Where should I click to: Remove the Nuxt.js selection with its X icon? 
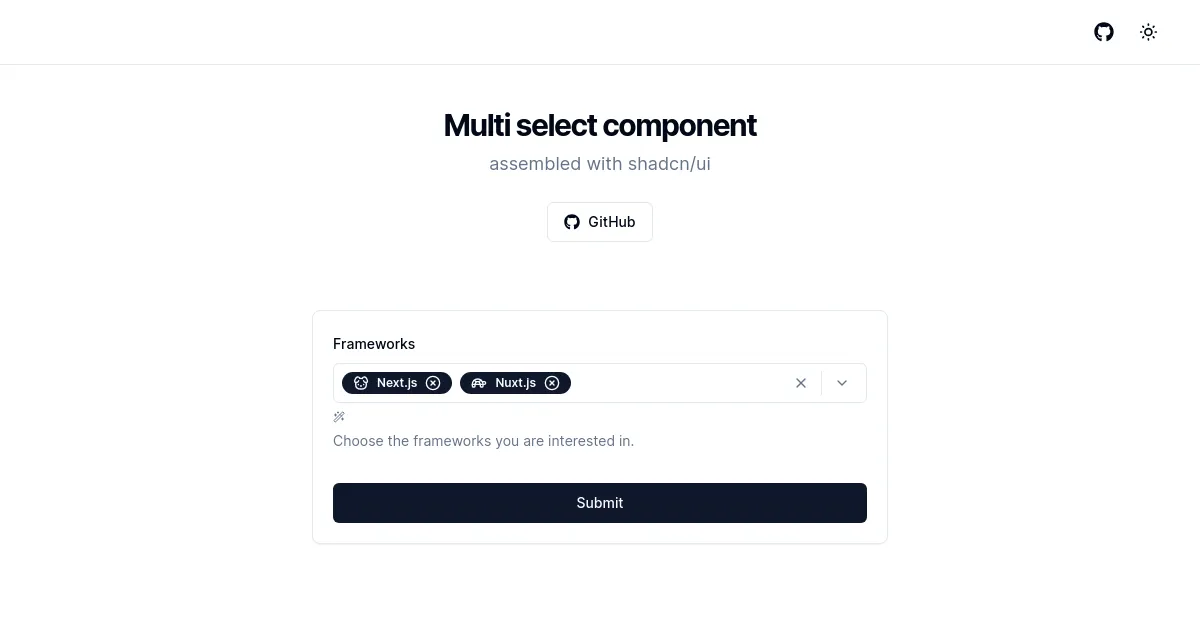(552, 382)
